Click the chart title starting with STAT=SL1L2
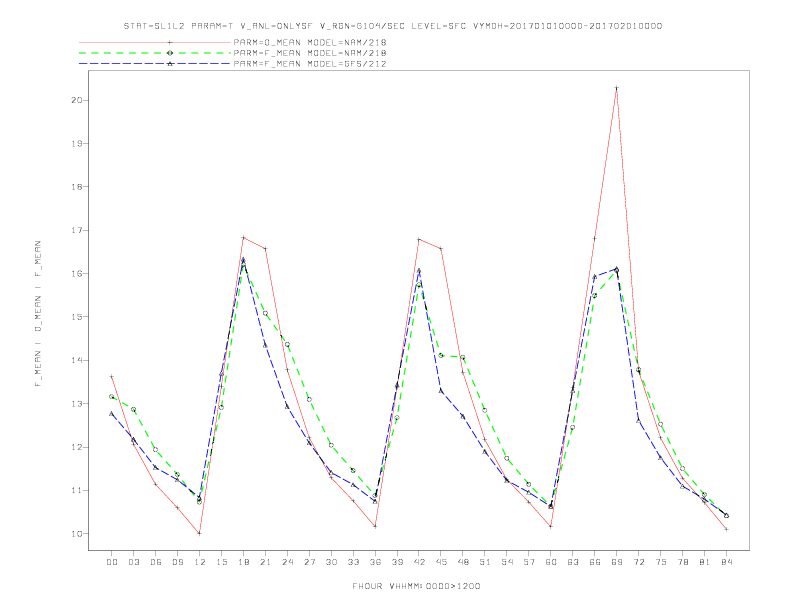 393,26
